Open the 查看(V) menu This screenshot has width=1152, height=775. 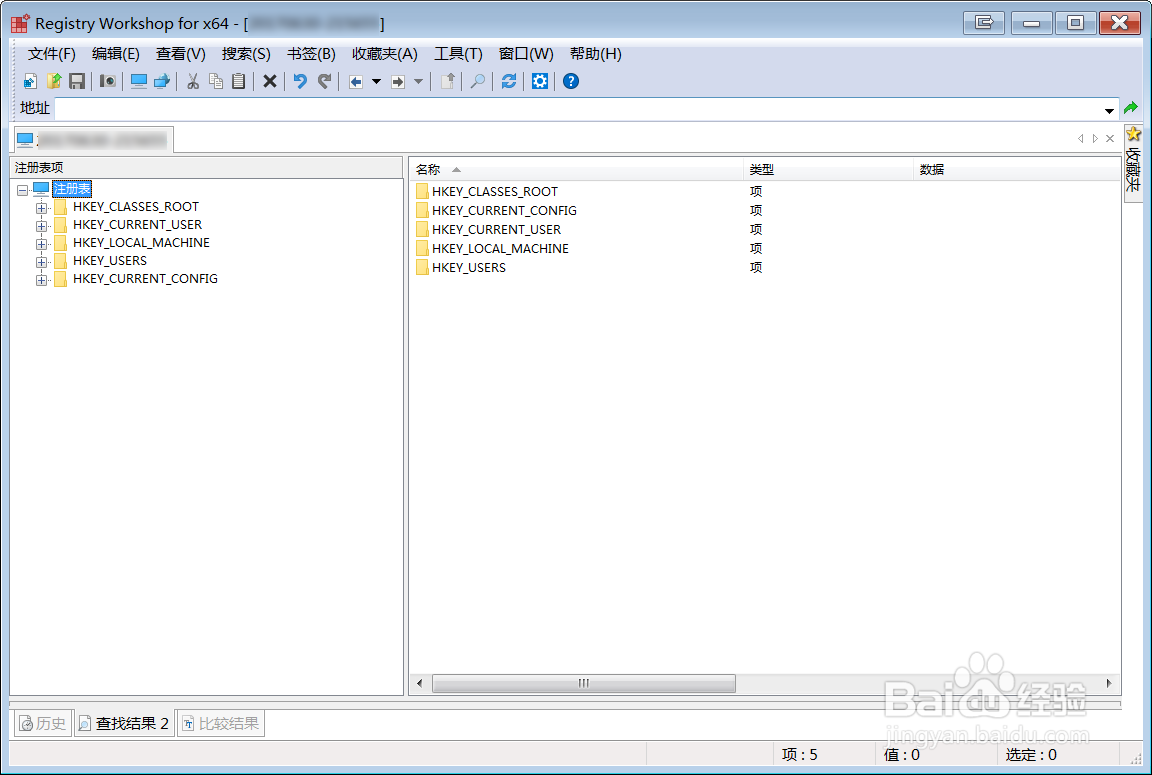181,54
